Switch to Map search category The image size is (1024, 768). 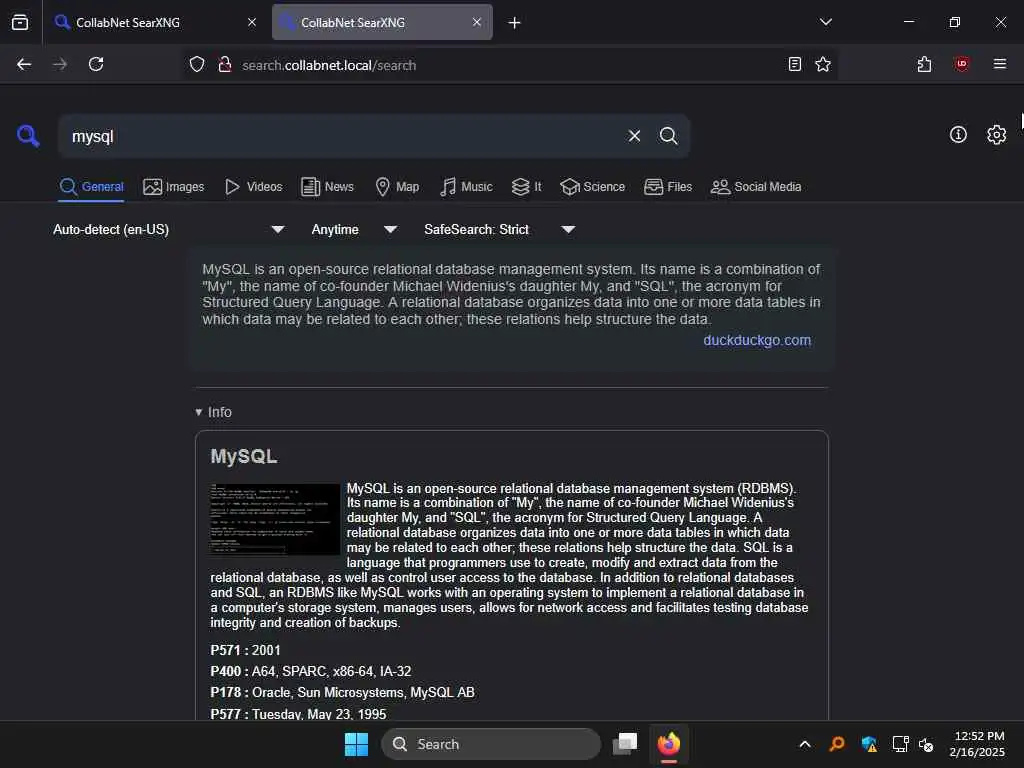click(x=397, y=187)
